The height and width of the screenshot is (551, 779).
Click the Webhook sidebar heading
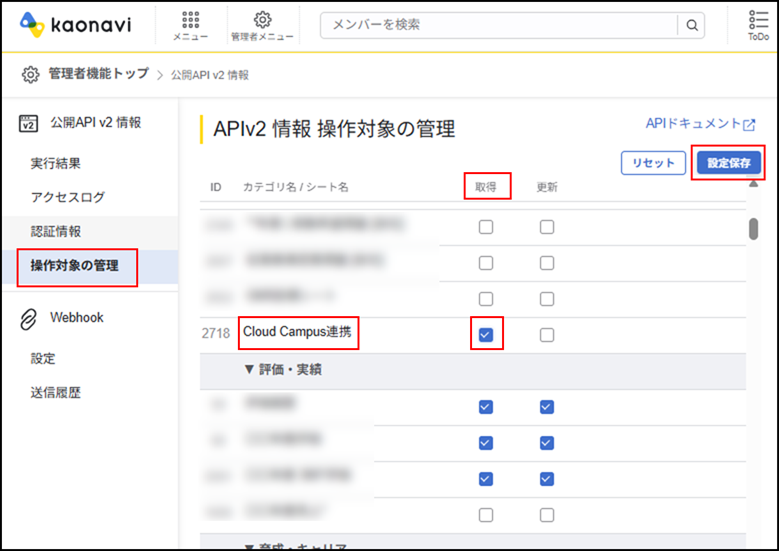click(77, 317)
